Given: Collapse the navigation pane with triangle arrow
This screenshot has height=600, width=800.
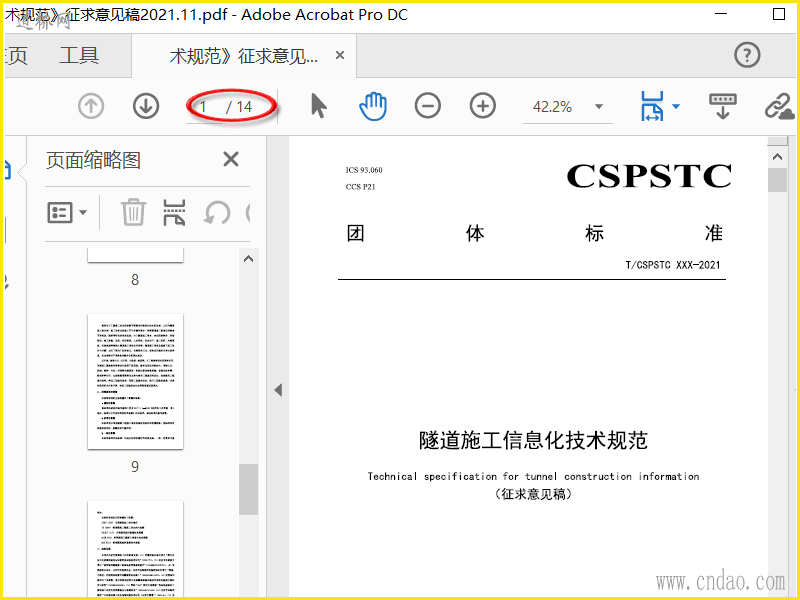Looking at the screenshot, I should point(278,390).
